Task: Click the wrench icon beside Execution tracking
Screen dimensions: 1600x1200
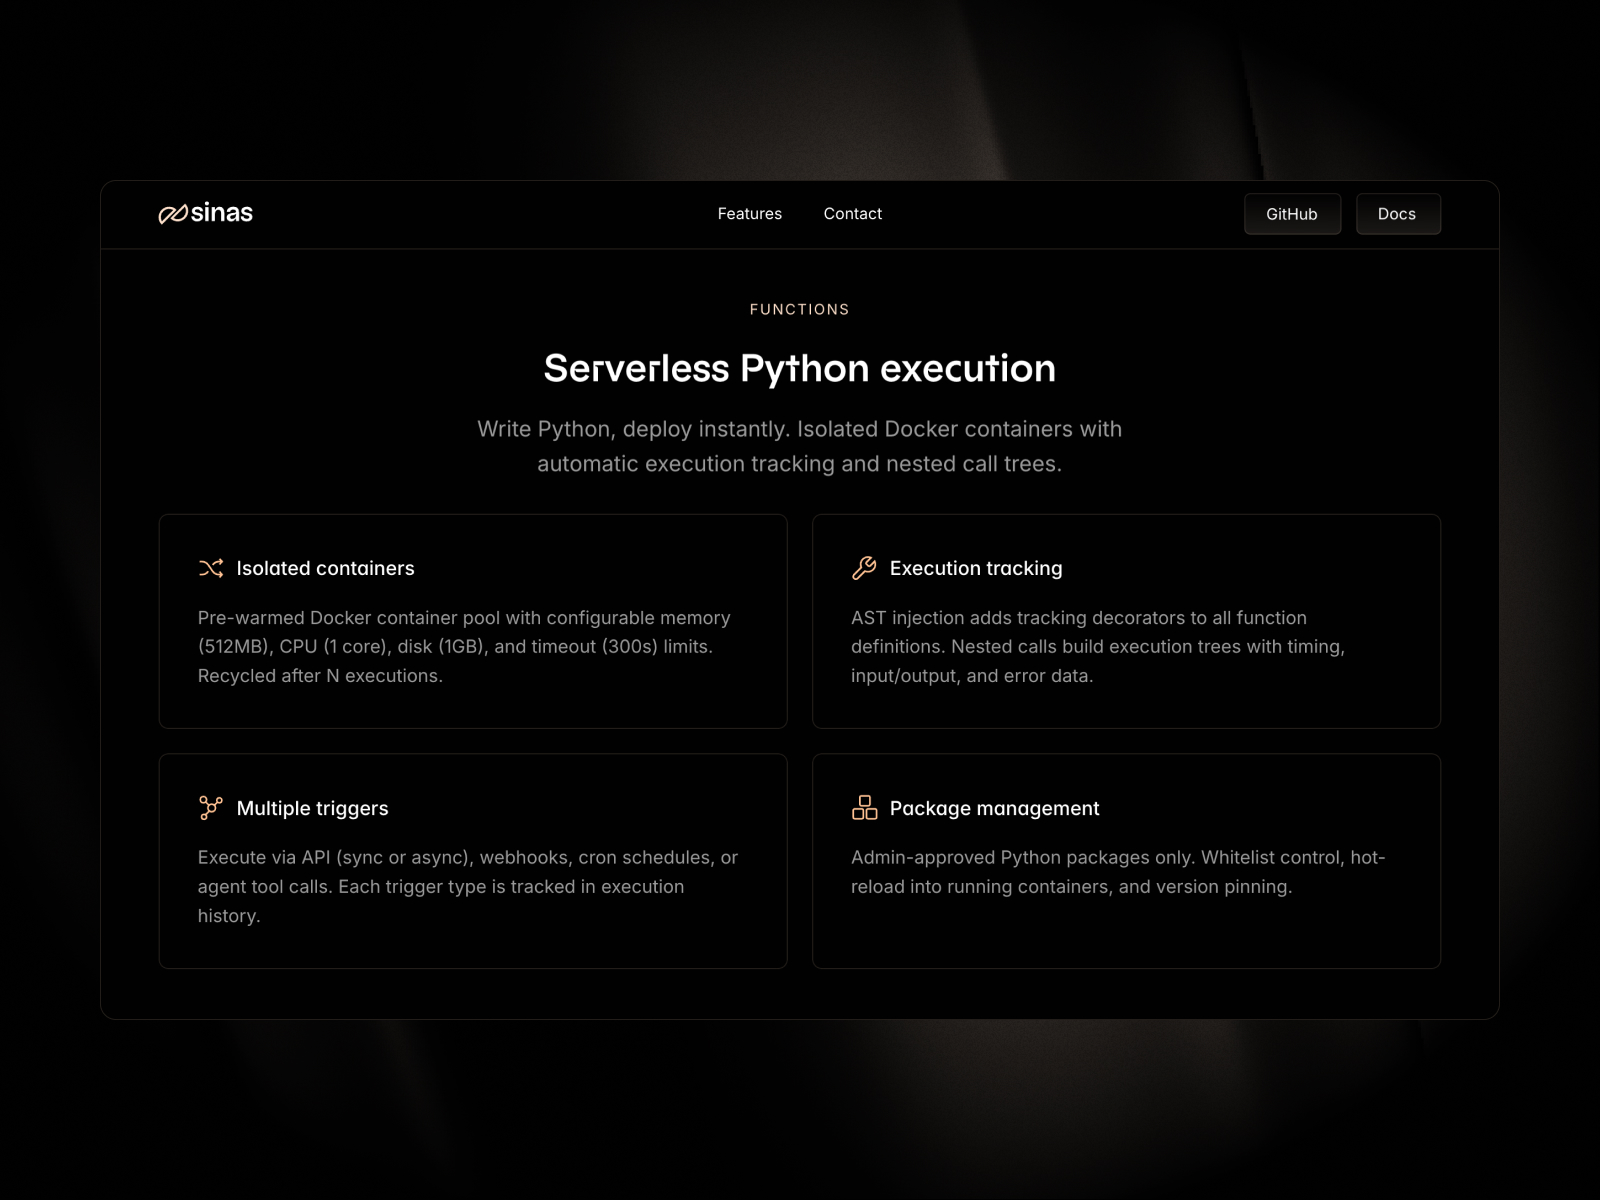Action: pos(864,568)
